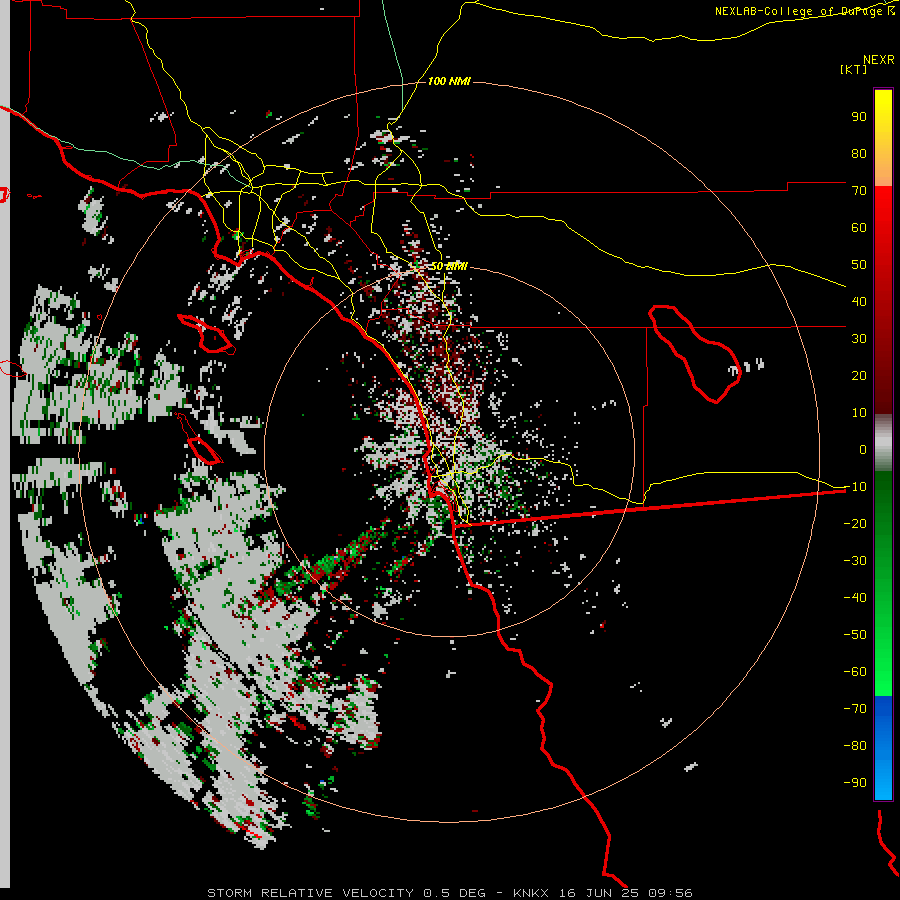Click the yellow top segment of color bar
The height and width of the screenshot is (900, 900).
[883, 138]
